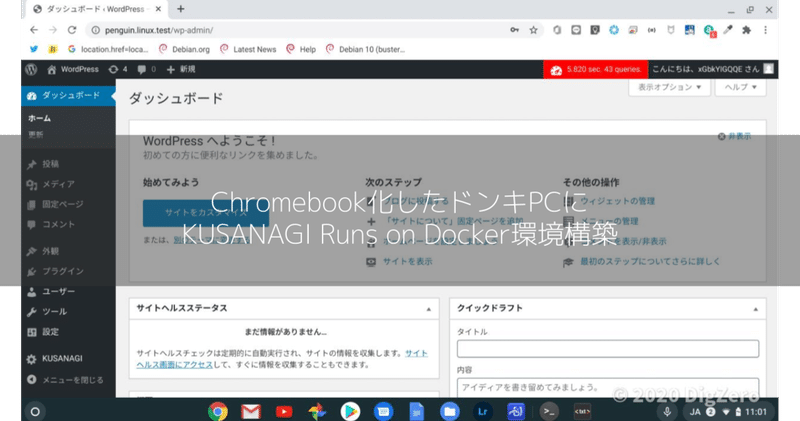Open ウィジェットの管理 link

click(617, 201)
